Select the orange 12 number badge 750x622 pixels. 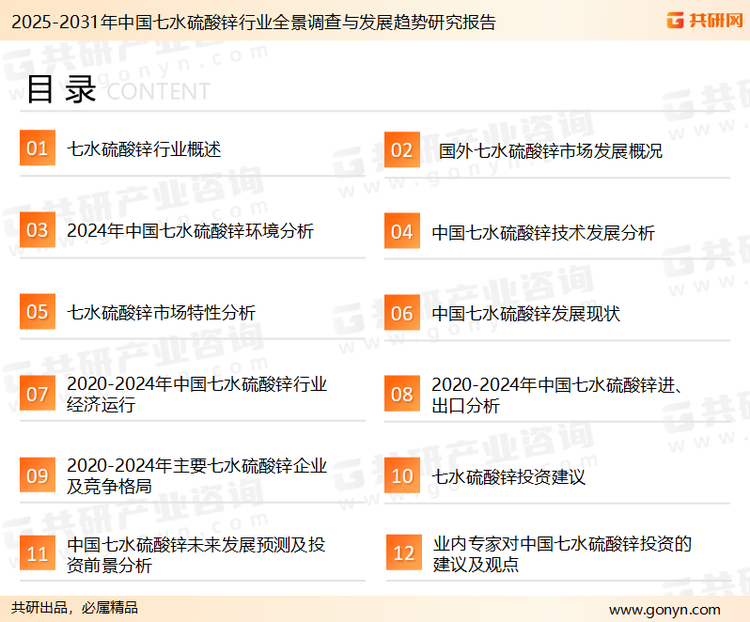(404, 553)
